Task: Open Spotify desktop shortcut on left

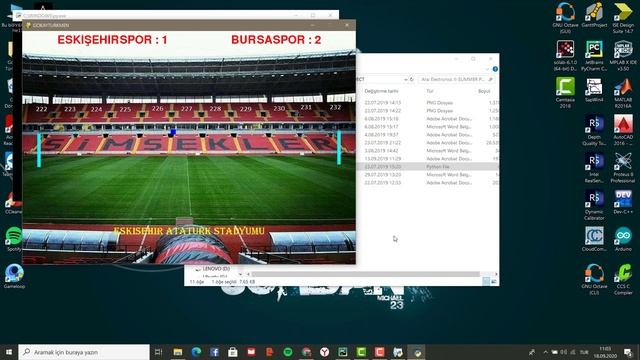Action: pyautogui.click(x=14, y=239)
